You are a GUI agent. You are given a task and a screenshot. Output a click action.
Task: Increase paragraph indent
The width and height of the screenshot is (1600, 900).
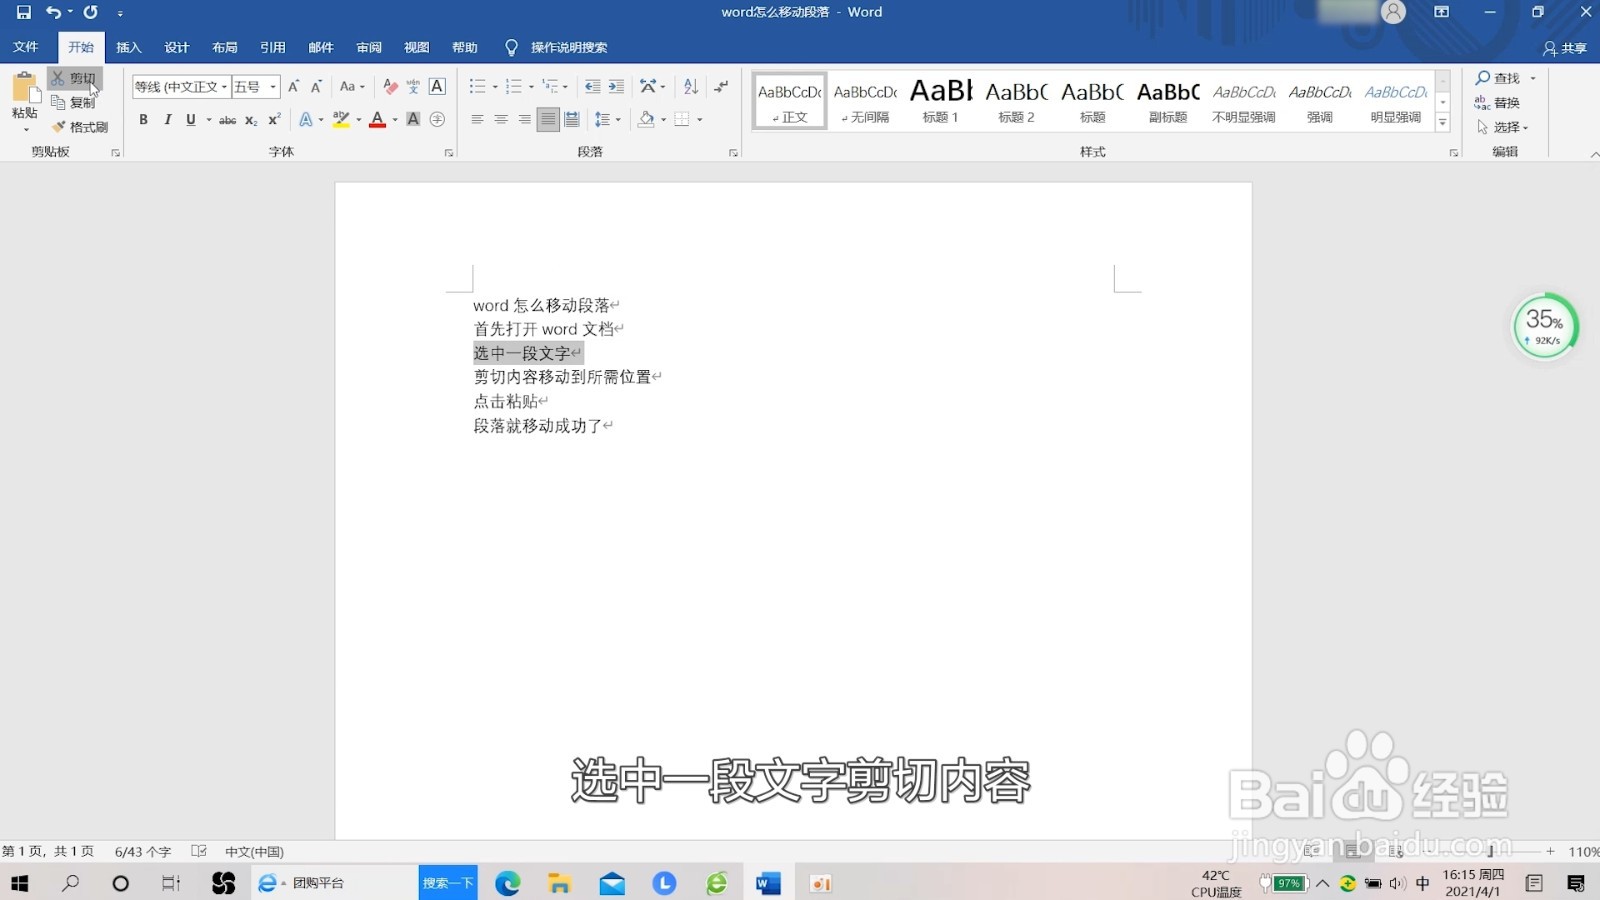point(616,87)
